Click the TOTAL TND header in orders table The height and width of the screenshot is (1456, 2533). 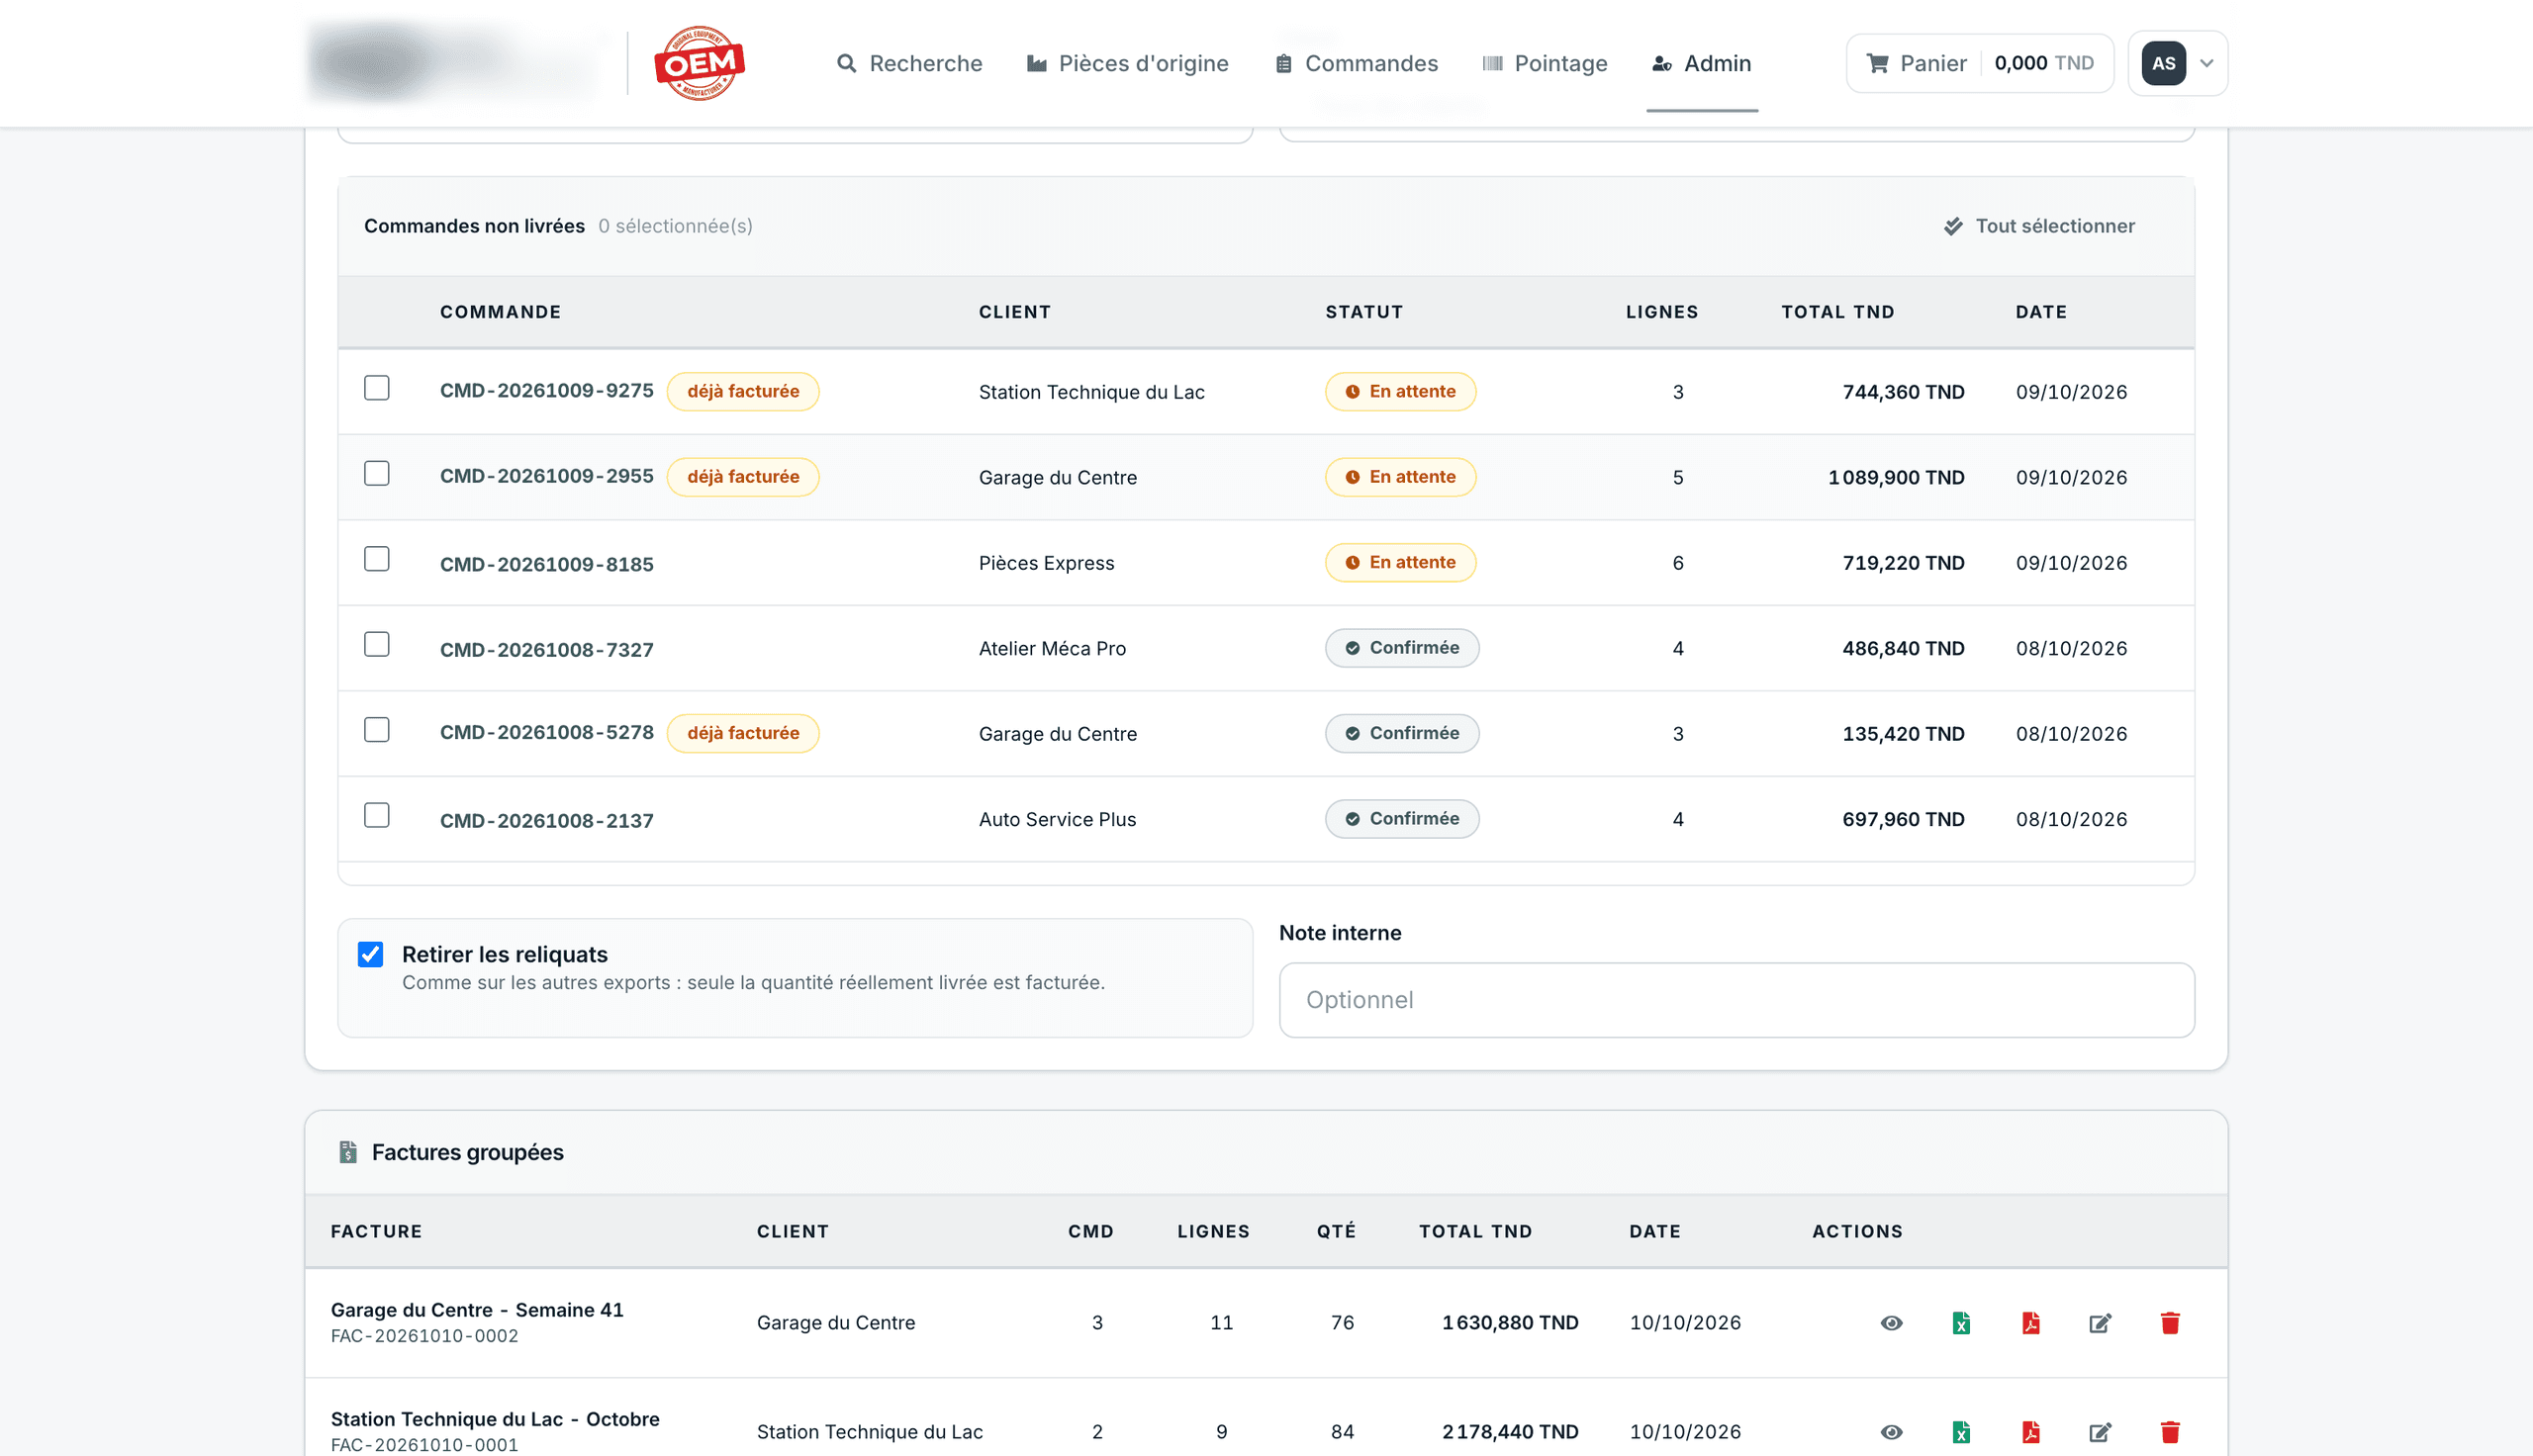click(1838, 312)
